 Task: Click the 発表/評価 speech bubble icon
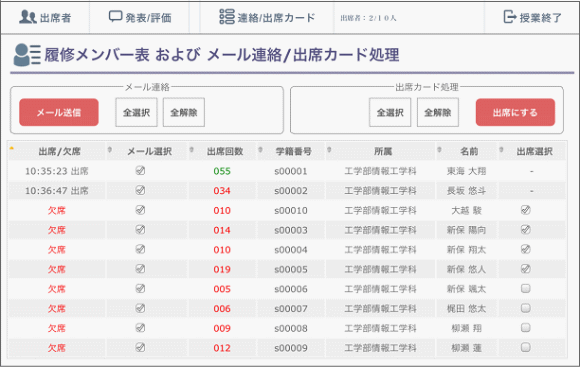pos(115,17)
